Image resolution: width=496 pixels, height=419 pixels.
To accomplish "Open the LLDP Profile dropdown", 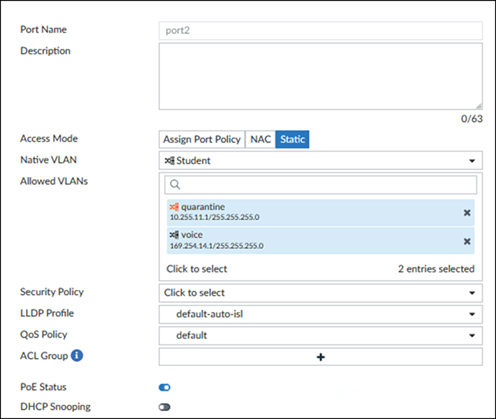I will click(x=321, y=314).
